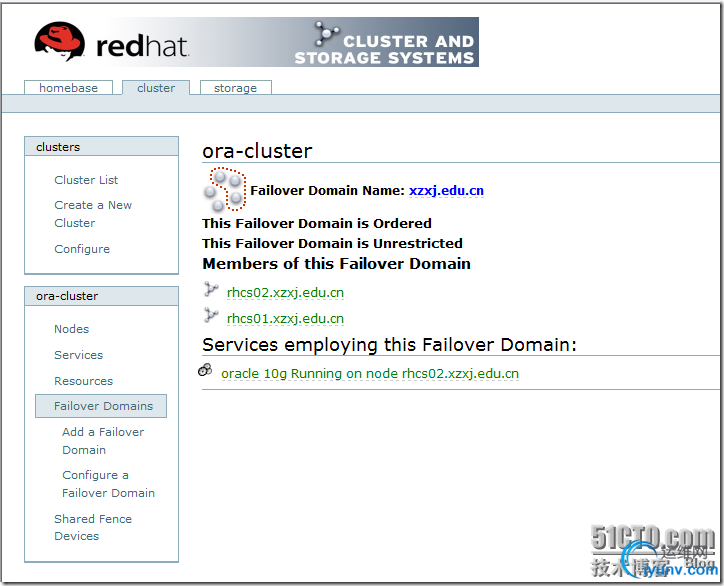Open Shared Fence Devices
Image resolution: width=724 pixels, height=586 pixels.
tap(93, 527)
